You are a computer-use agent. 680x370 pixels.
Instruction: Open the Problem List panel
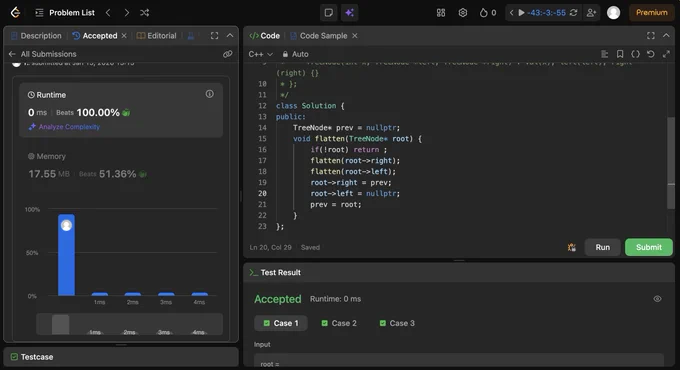point(65,13)
